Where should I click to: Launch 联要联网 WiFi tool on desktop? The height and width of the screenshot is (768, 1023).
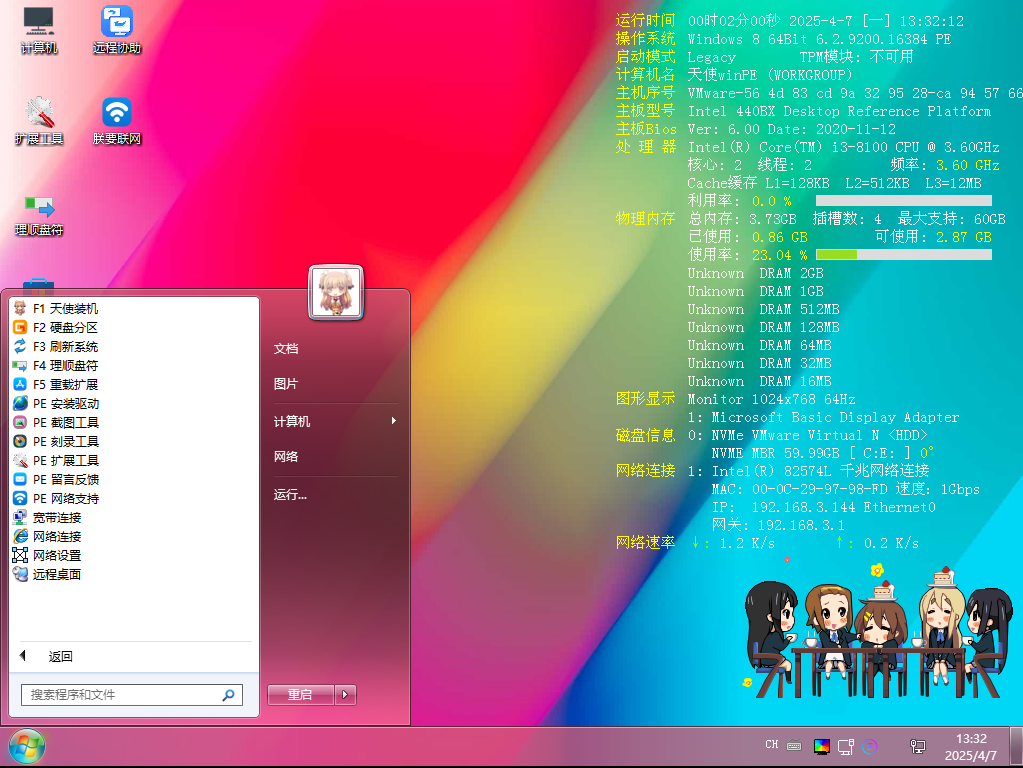point(115,112)
